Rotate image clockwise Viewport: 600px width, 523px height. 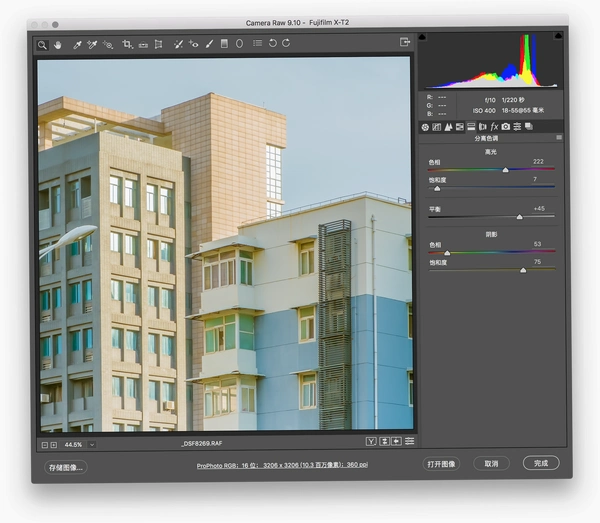coord(286,43)
